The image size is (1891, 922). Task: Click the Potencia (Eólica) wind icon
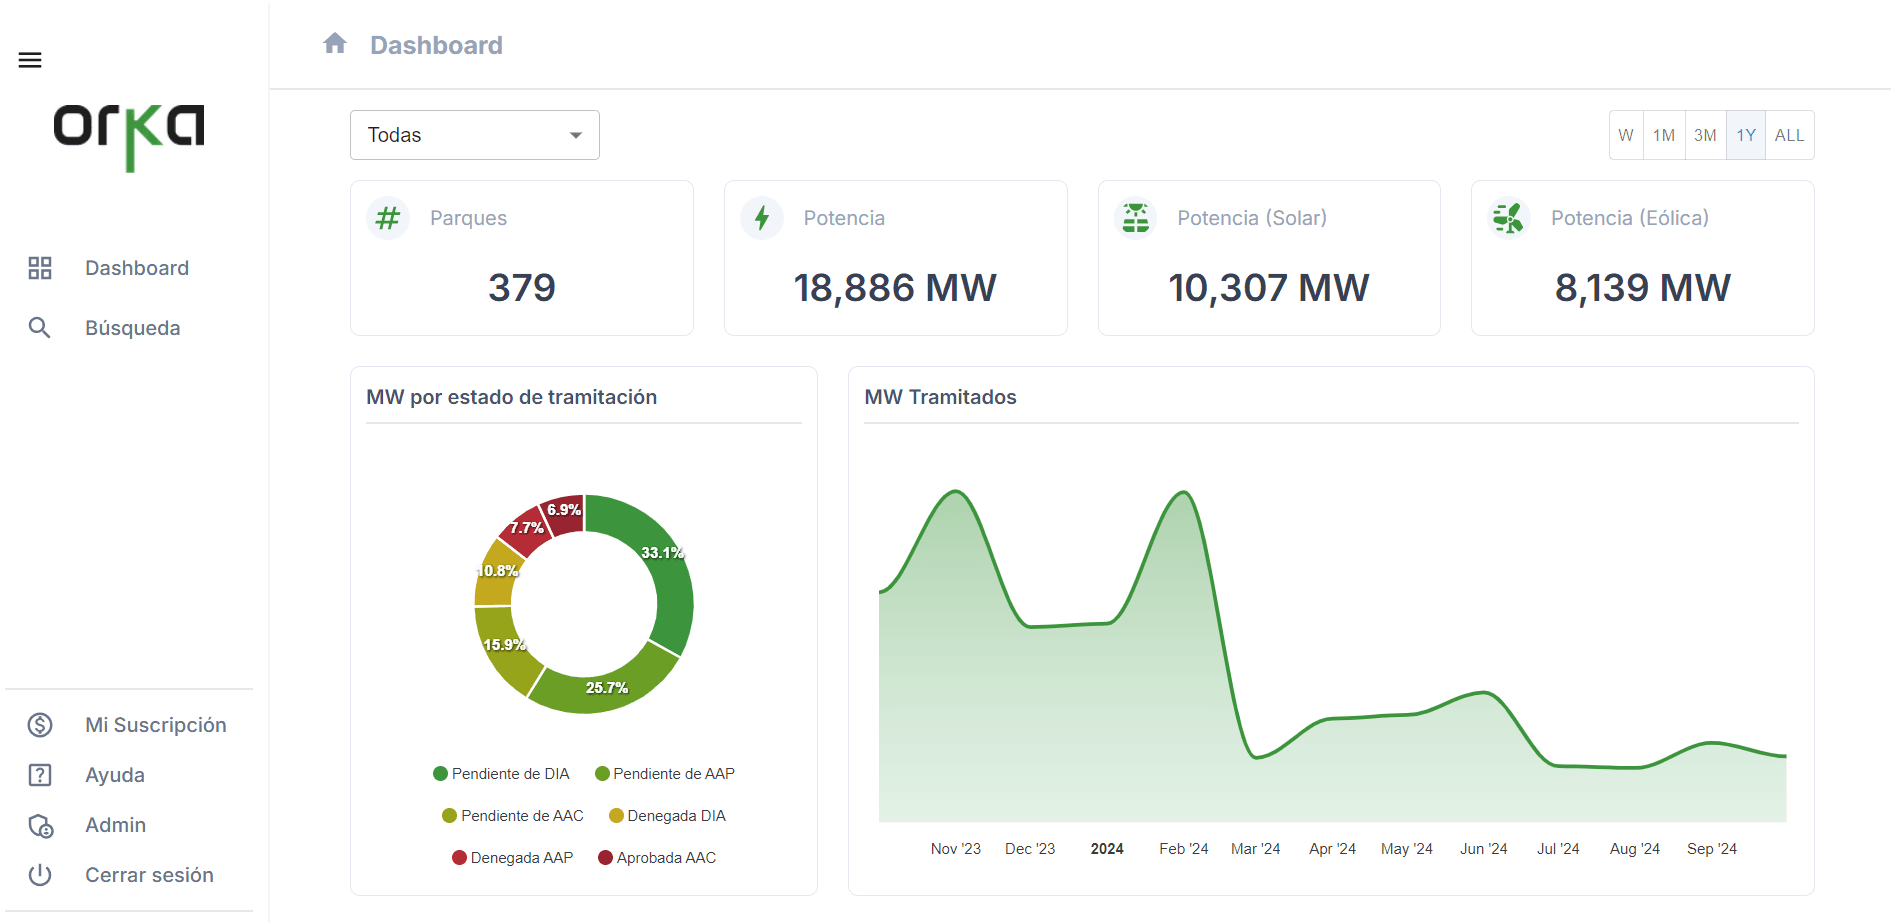[1509, 218]
